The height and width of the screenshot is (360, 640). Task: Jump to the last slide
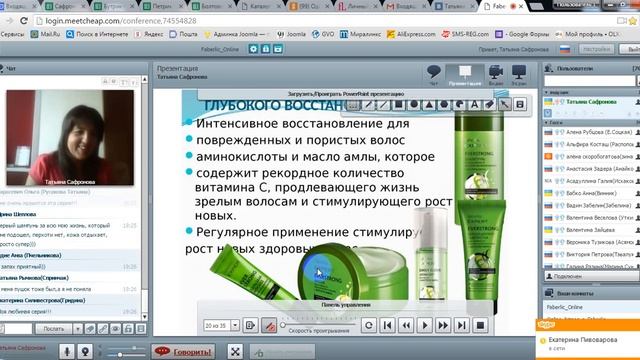coord(462,325)
